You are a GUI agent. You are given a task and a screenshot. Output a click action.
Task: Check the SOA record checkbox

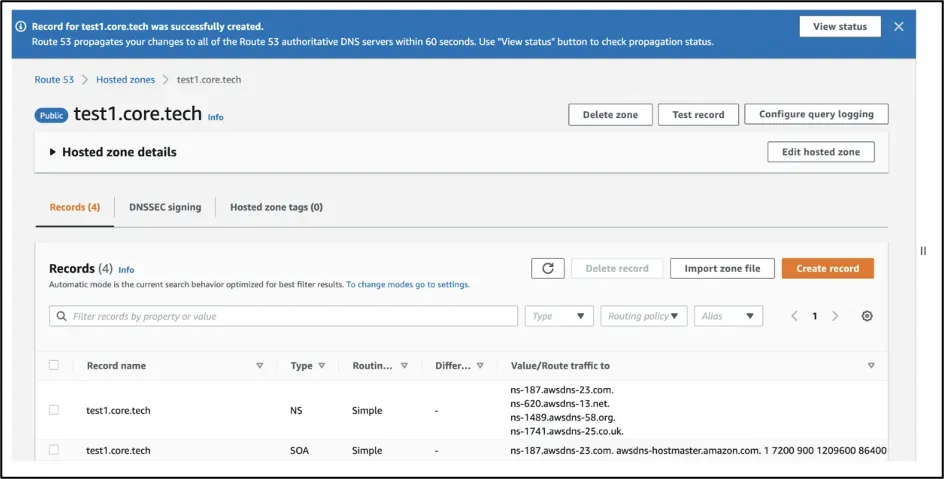pyautogui.click(x=54, y=449)
